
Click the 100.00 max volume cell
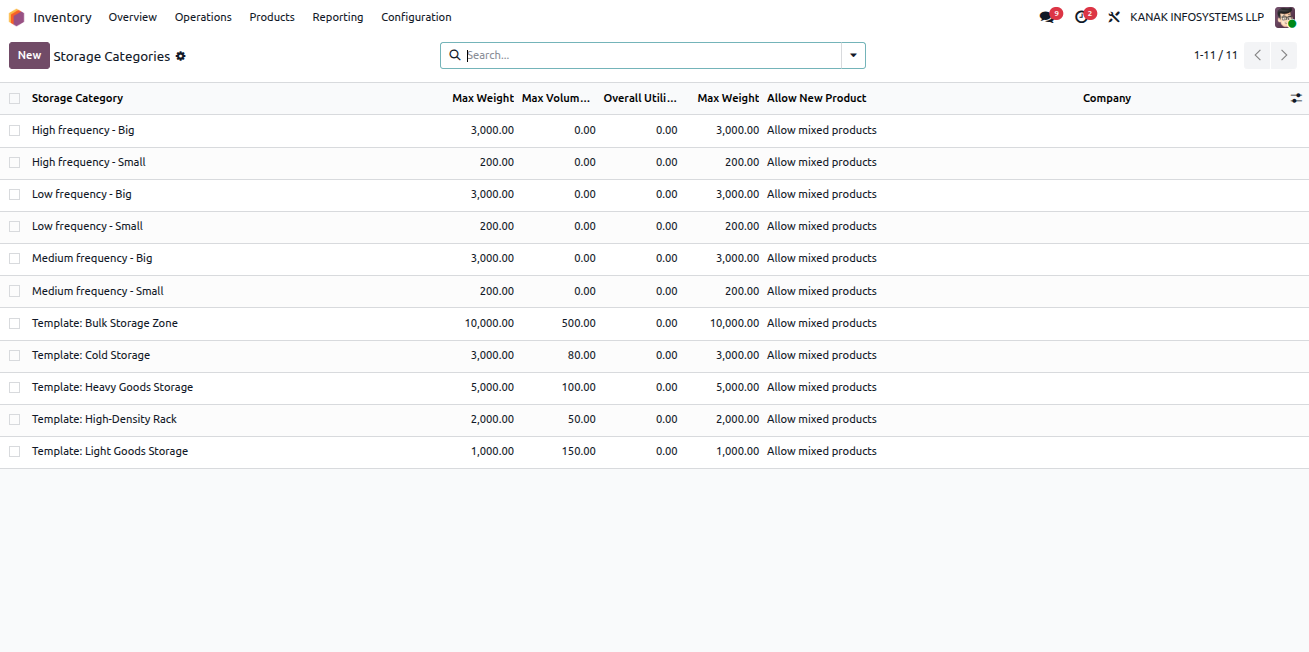point(578,387)
